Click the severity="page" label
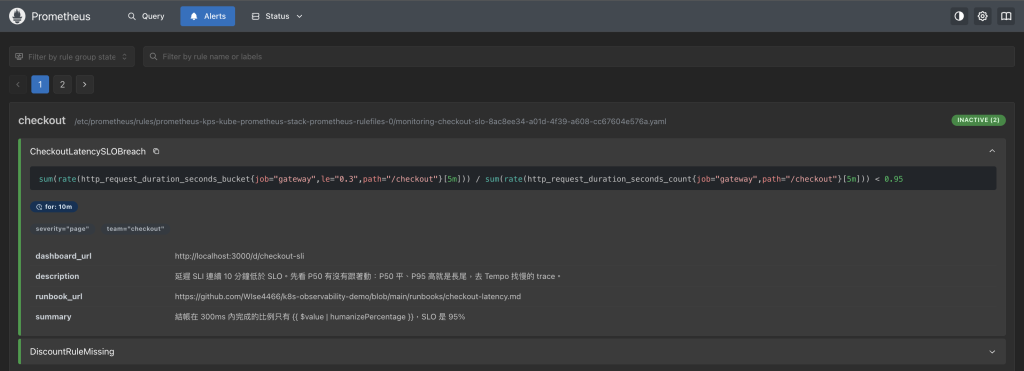1024x371 pixels. (x=62, y=229)
